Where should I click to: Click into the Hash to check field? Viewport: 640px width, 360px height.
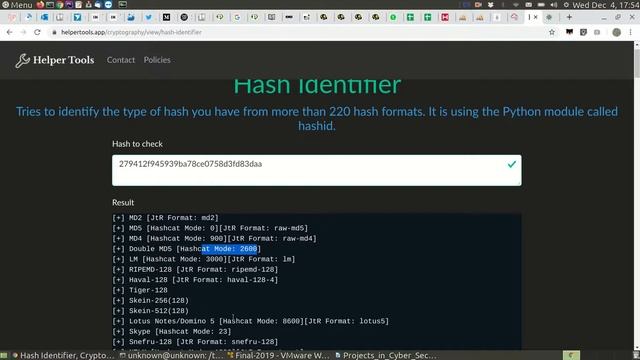317,170
